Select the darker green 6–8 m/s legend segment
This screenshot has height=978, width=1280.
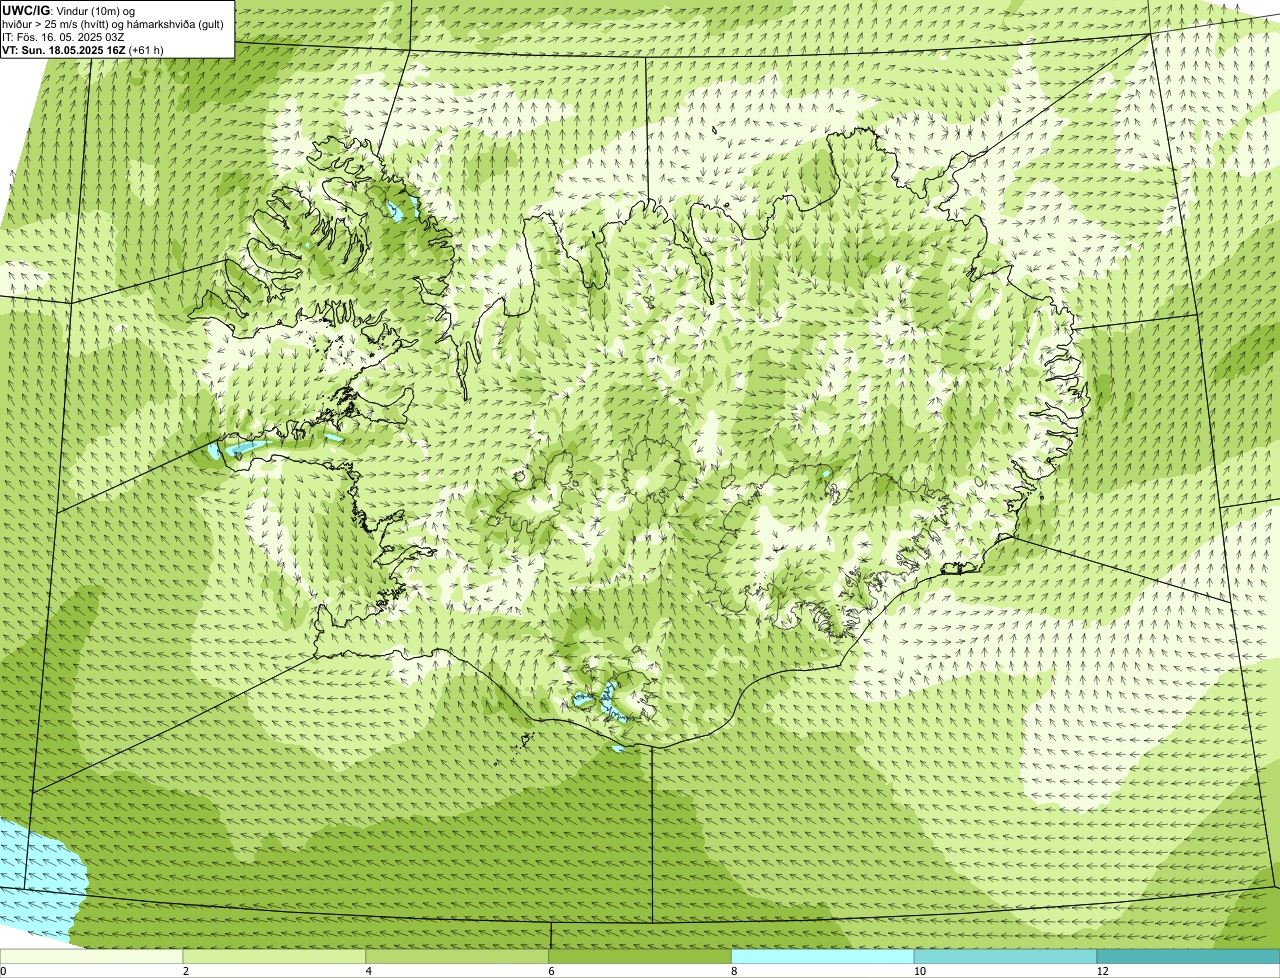(641, 956)
